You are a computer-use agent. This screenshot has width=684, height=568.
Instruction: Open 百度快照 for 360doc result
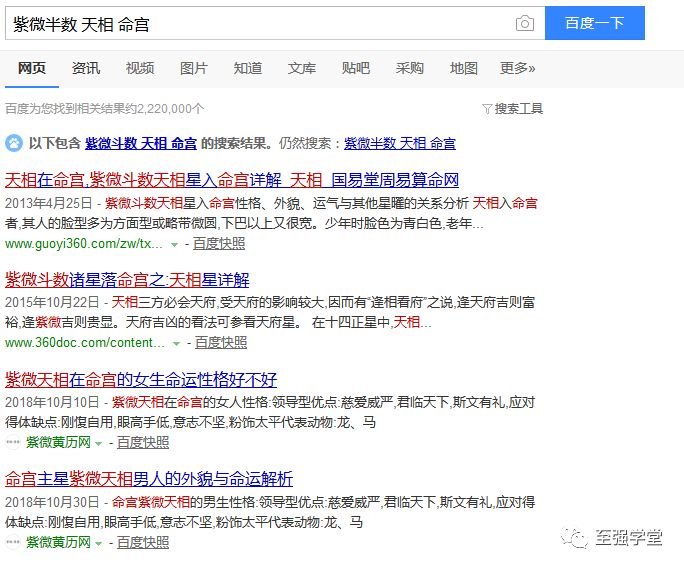click(221, 342)
